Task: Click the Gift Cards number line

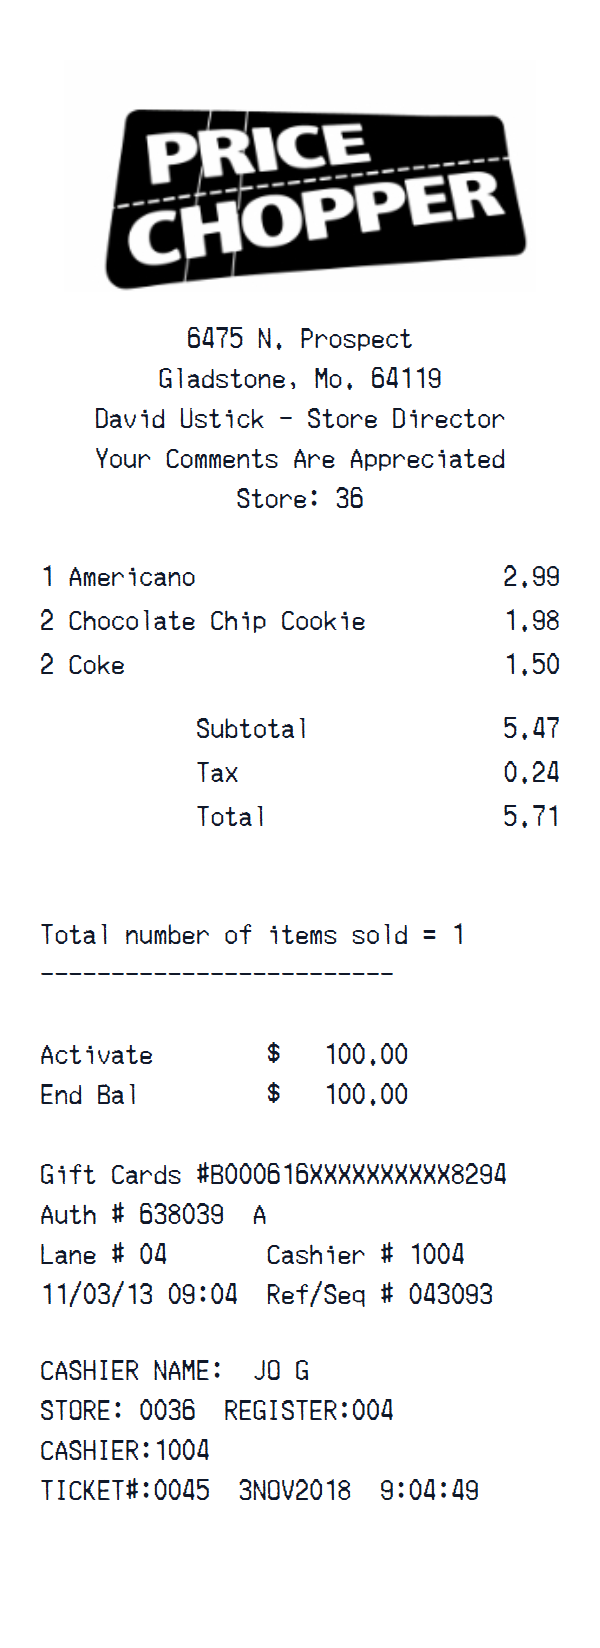Action: [x=273, y=1174]
